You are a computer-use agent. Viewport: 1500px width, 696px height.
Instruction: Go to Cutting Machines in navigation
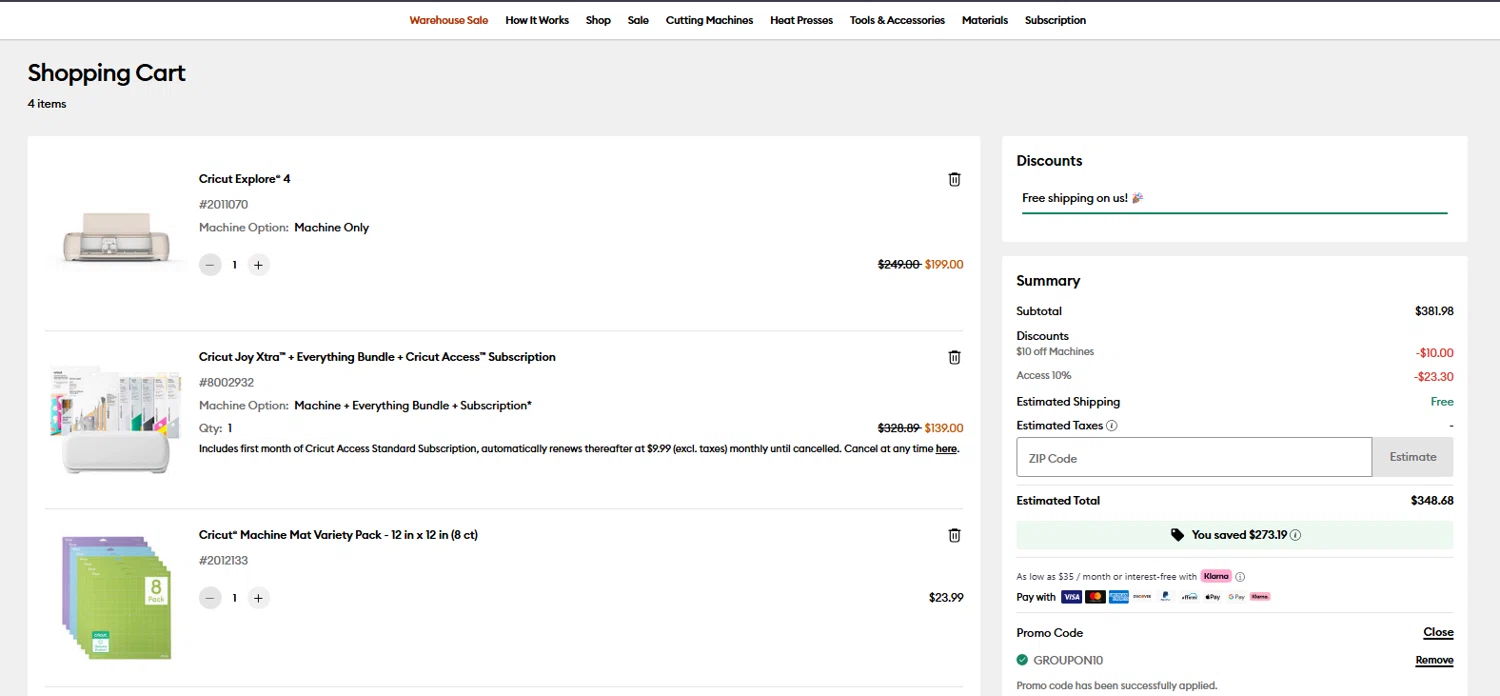click(x=709, y=20)
